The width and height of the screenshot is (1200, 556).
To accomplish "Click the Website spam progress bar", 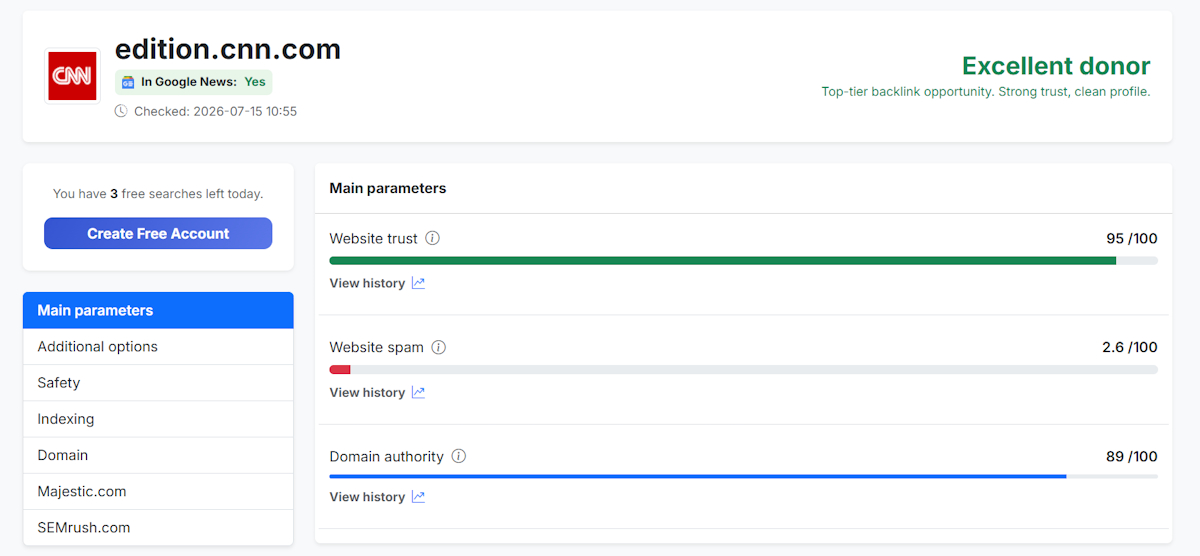I will point(744,369).
